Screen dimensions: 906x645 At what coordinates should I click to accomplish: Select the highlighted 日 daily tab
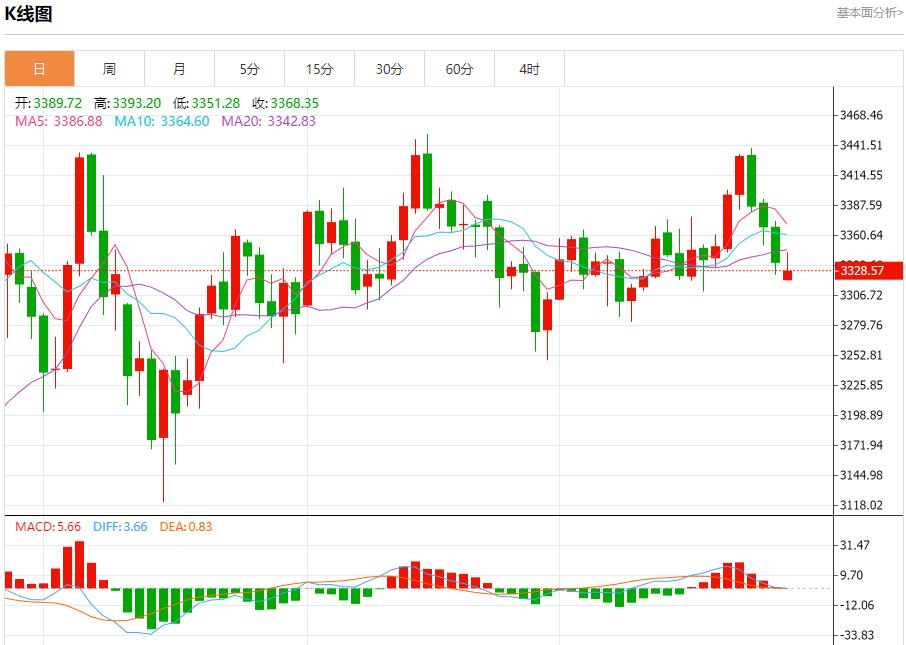pos(39,69)
